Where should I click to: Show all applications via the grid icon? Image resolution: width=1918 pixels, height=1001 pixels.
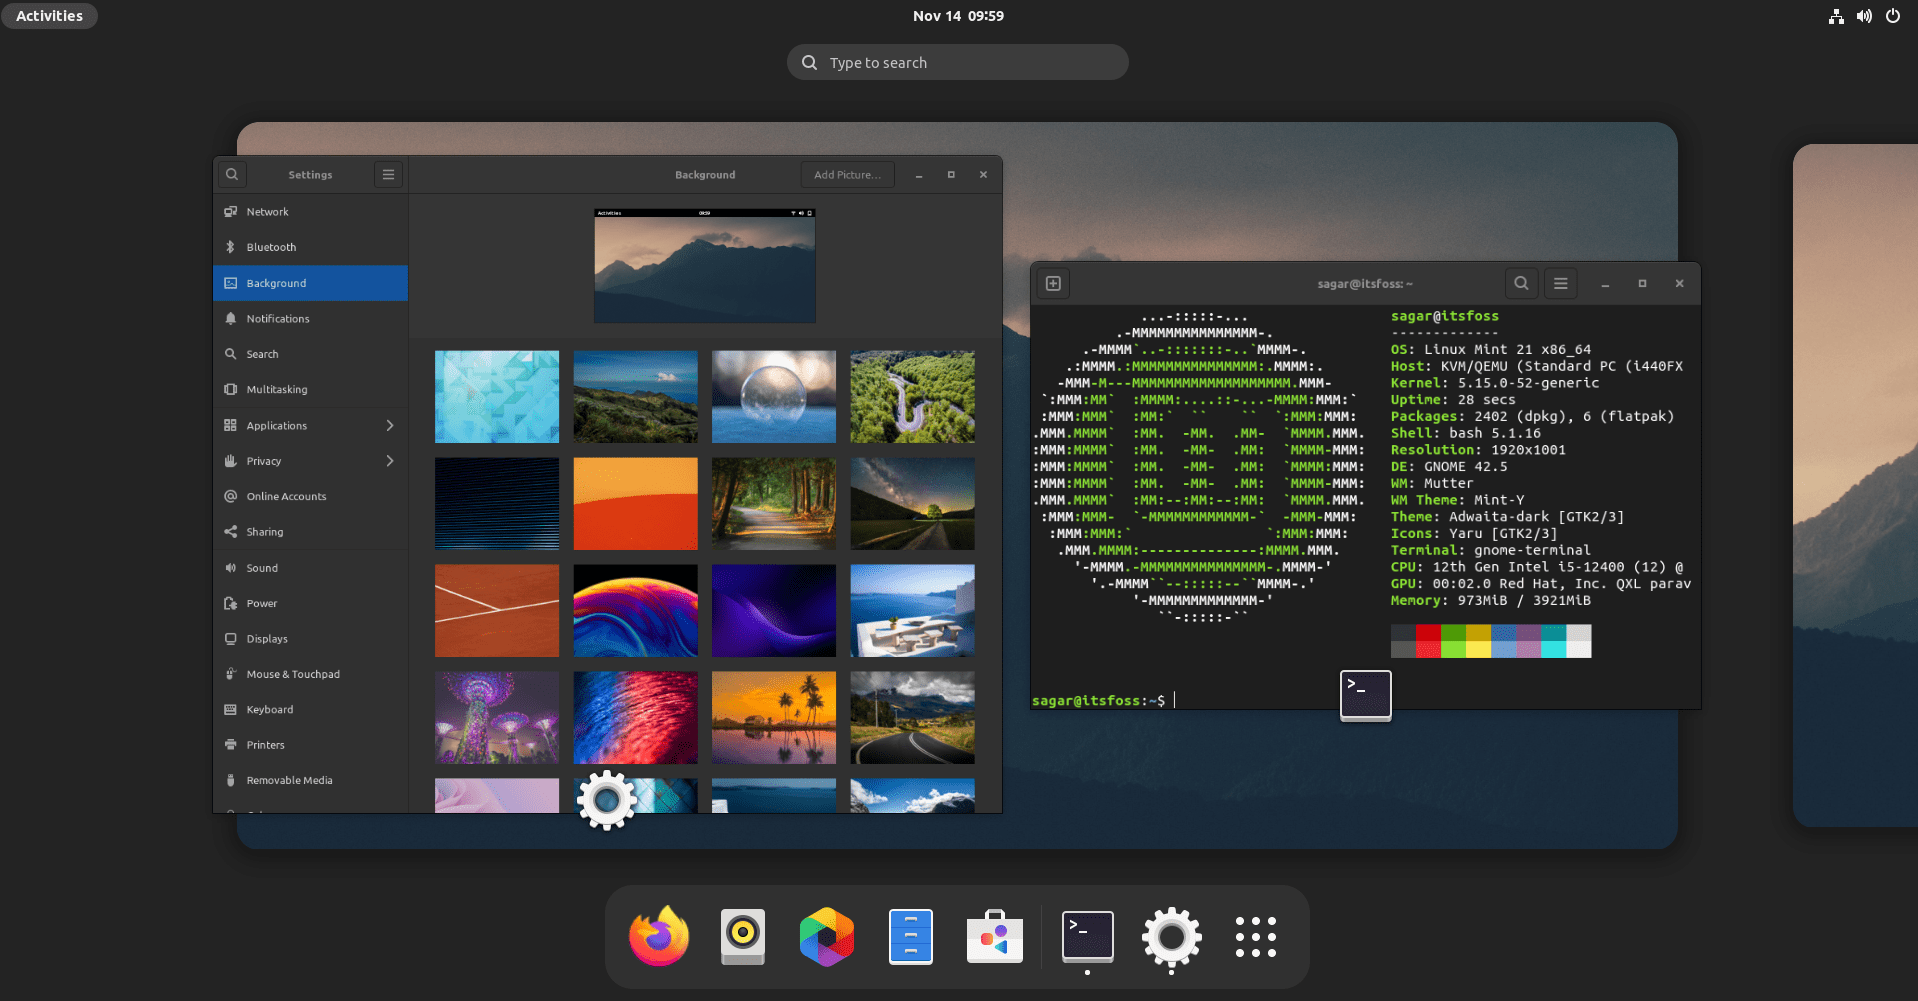click(1255, 937)
